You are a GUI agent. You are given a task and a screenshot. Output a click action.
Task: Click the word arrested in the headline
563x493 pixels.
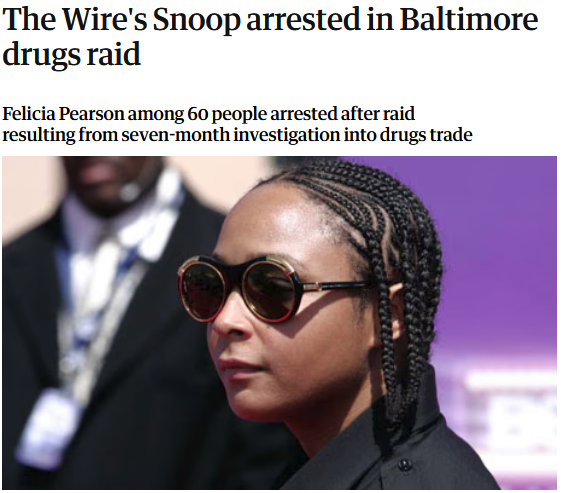(x=303, y=20)
